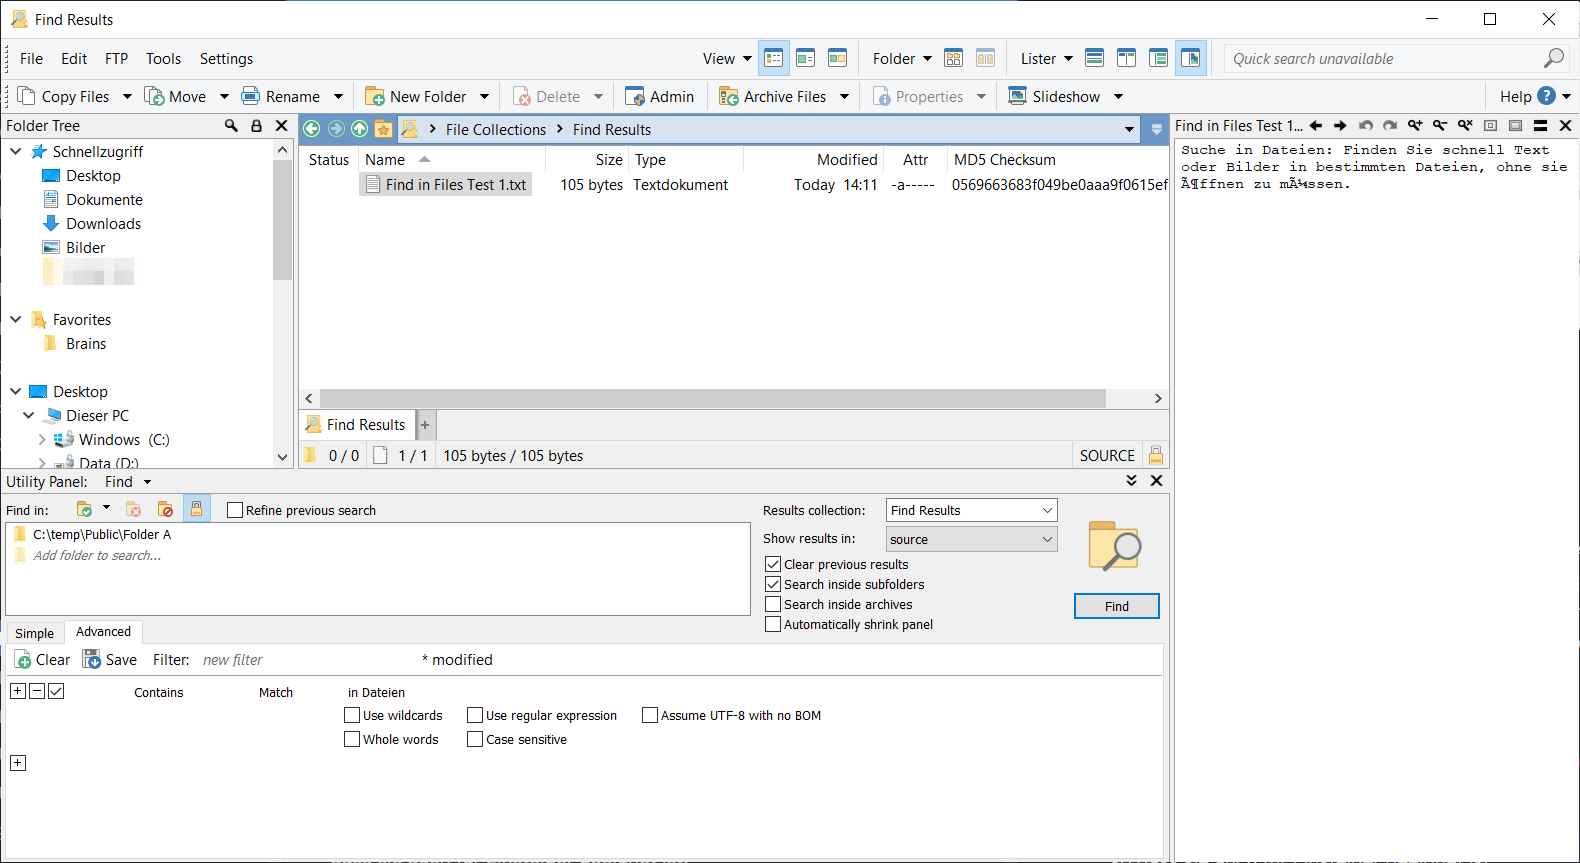Click the clear all folders icon beside Find in

[x=165, y=509]
